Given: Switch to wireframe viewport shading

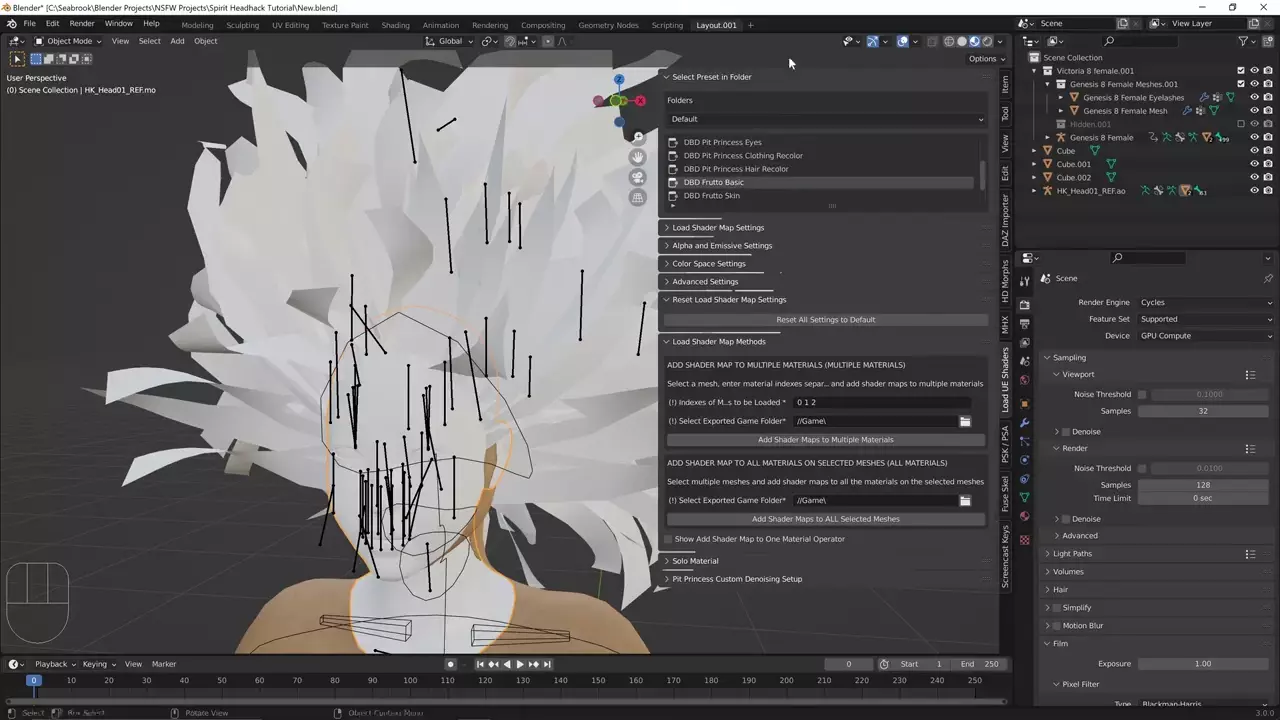Looking at the screenshot, I should point(950,41).
